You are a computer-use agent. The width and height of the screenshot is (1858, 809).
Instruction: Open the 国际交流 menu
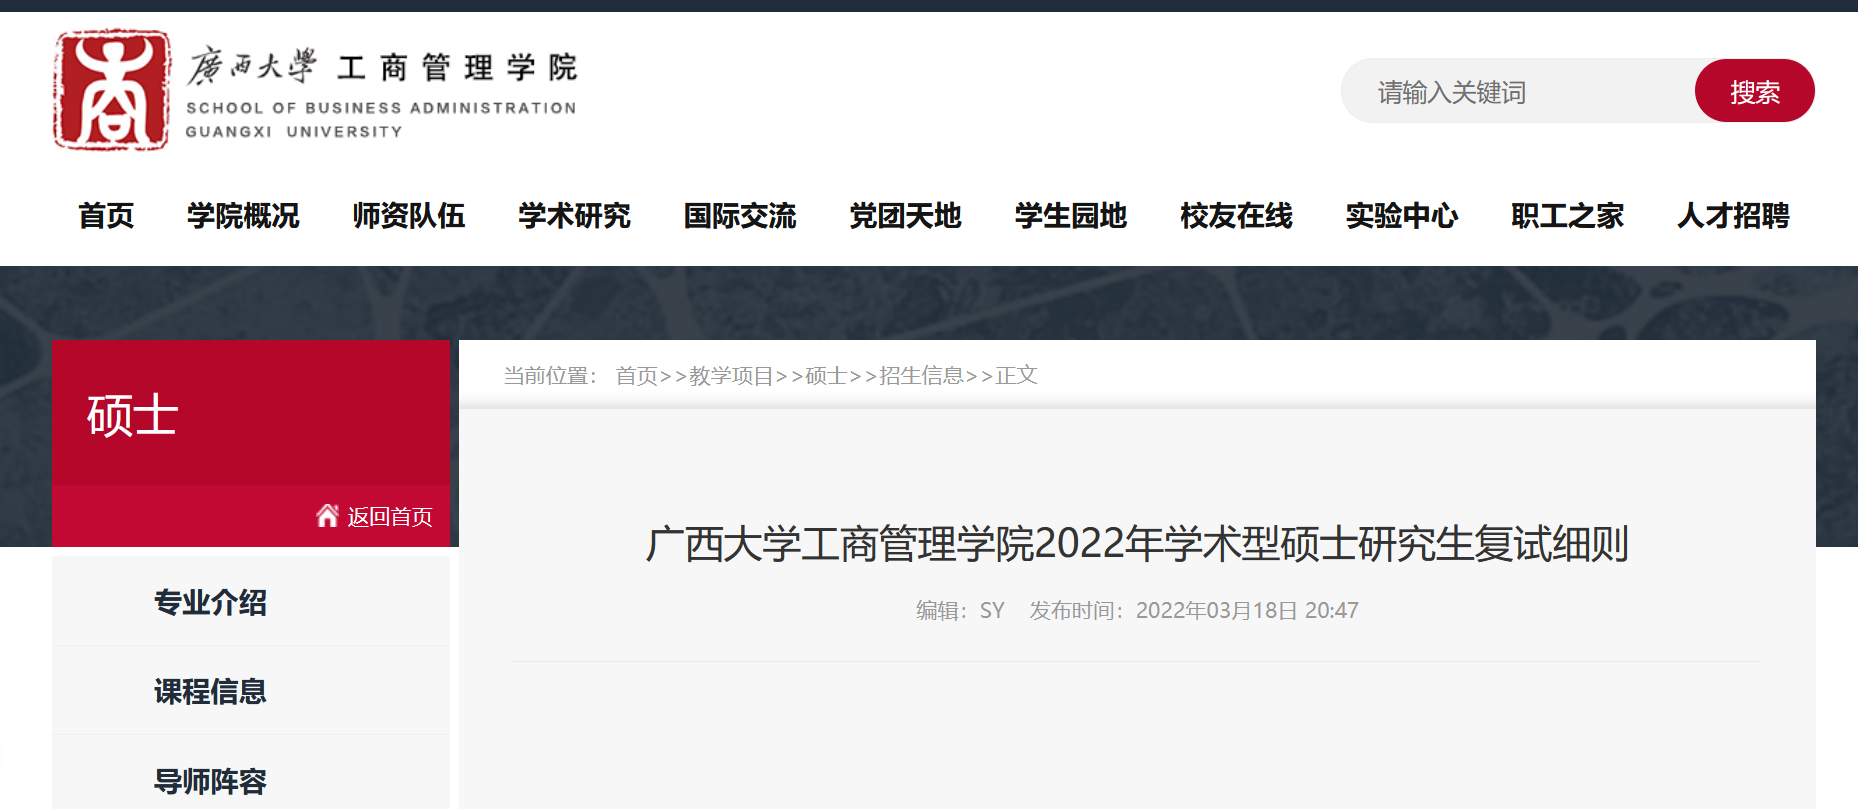click(740, 215)
